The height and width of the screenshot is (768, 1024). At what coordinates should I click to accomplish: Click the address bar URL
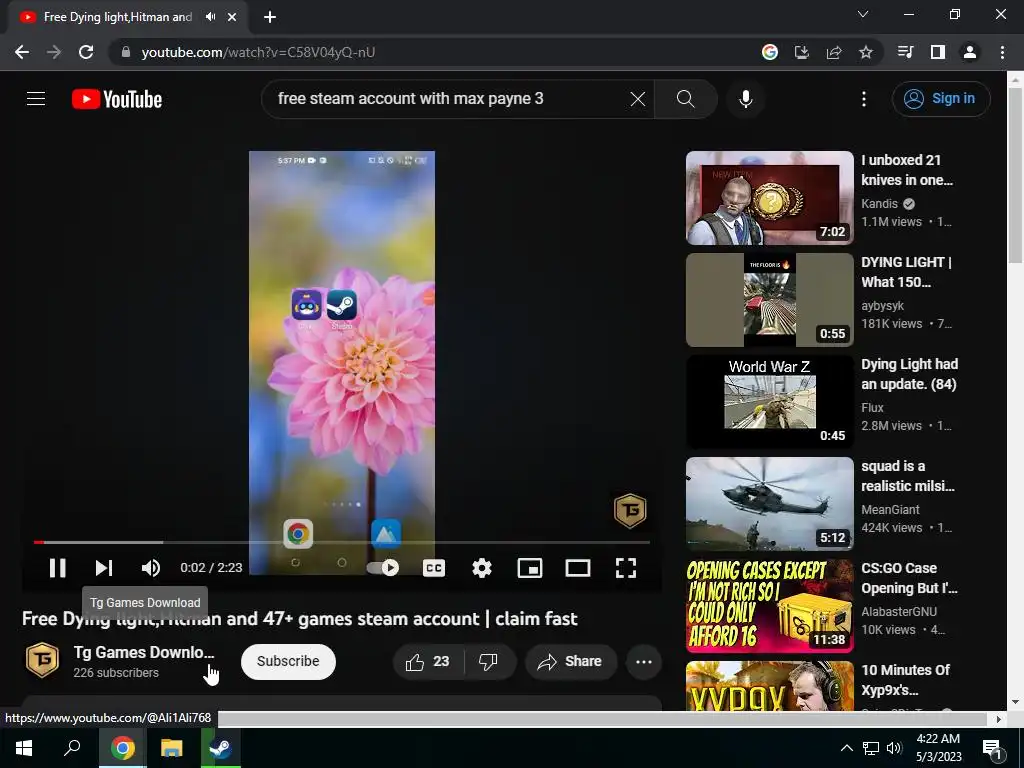click(x=258, y=52)
